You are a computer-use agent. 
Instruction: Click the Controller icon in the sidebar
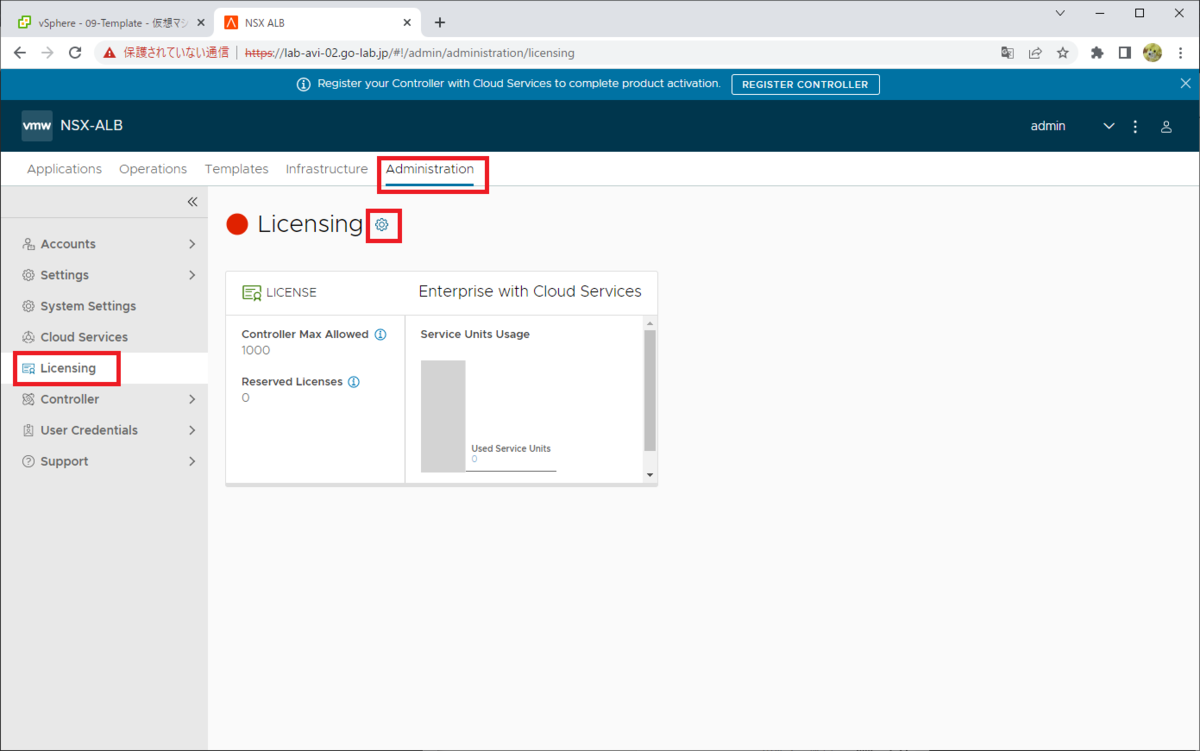29,399
